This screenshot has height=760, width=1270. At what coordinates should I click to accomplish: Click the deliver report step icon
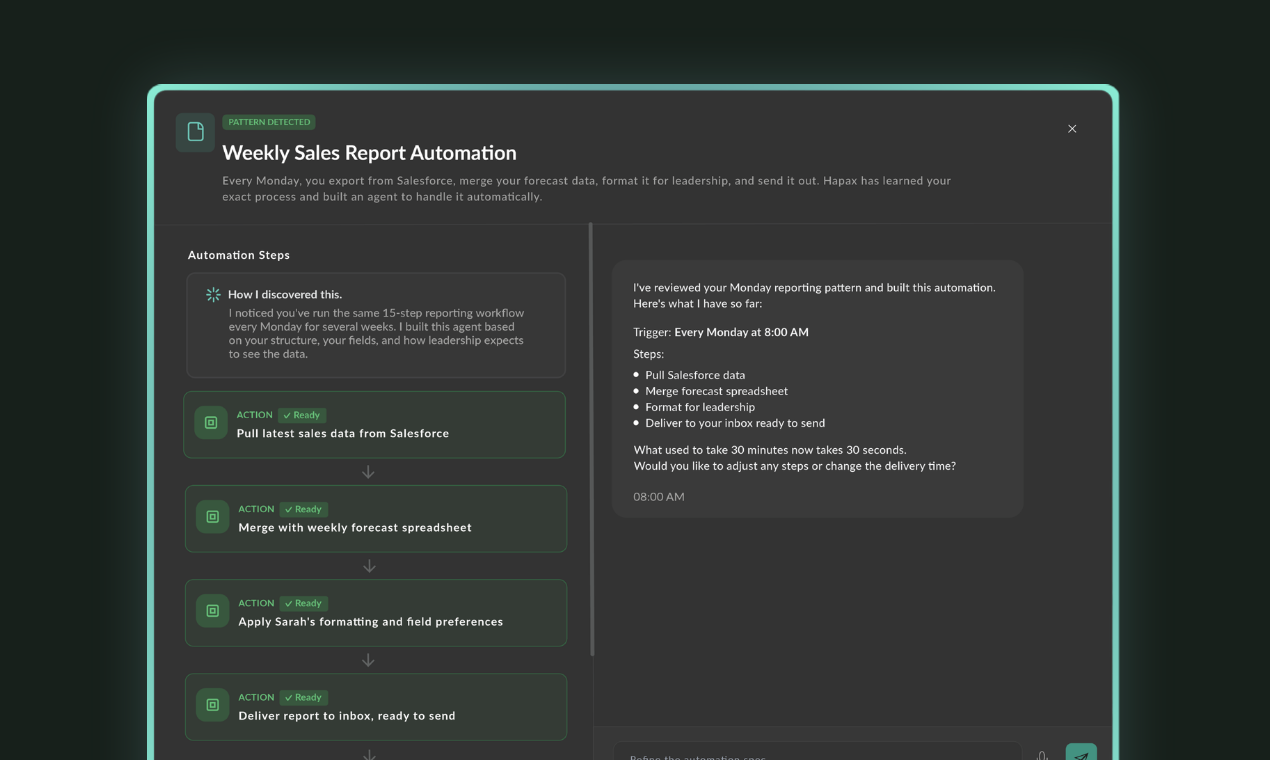[x=211, y=704]
